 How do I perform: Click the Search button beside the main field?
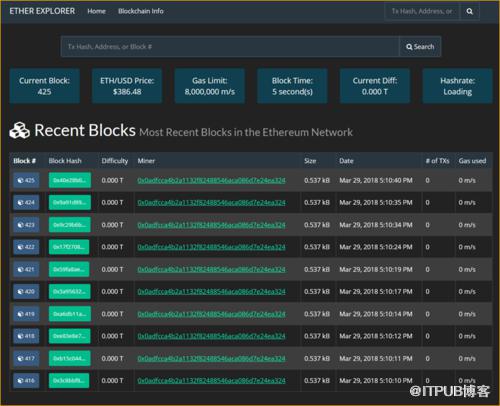point(420,47)
